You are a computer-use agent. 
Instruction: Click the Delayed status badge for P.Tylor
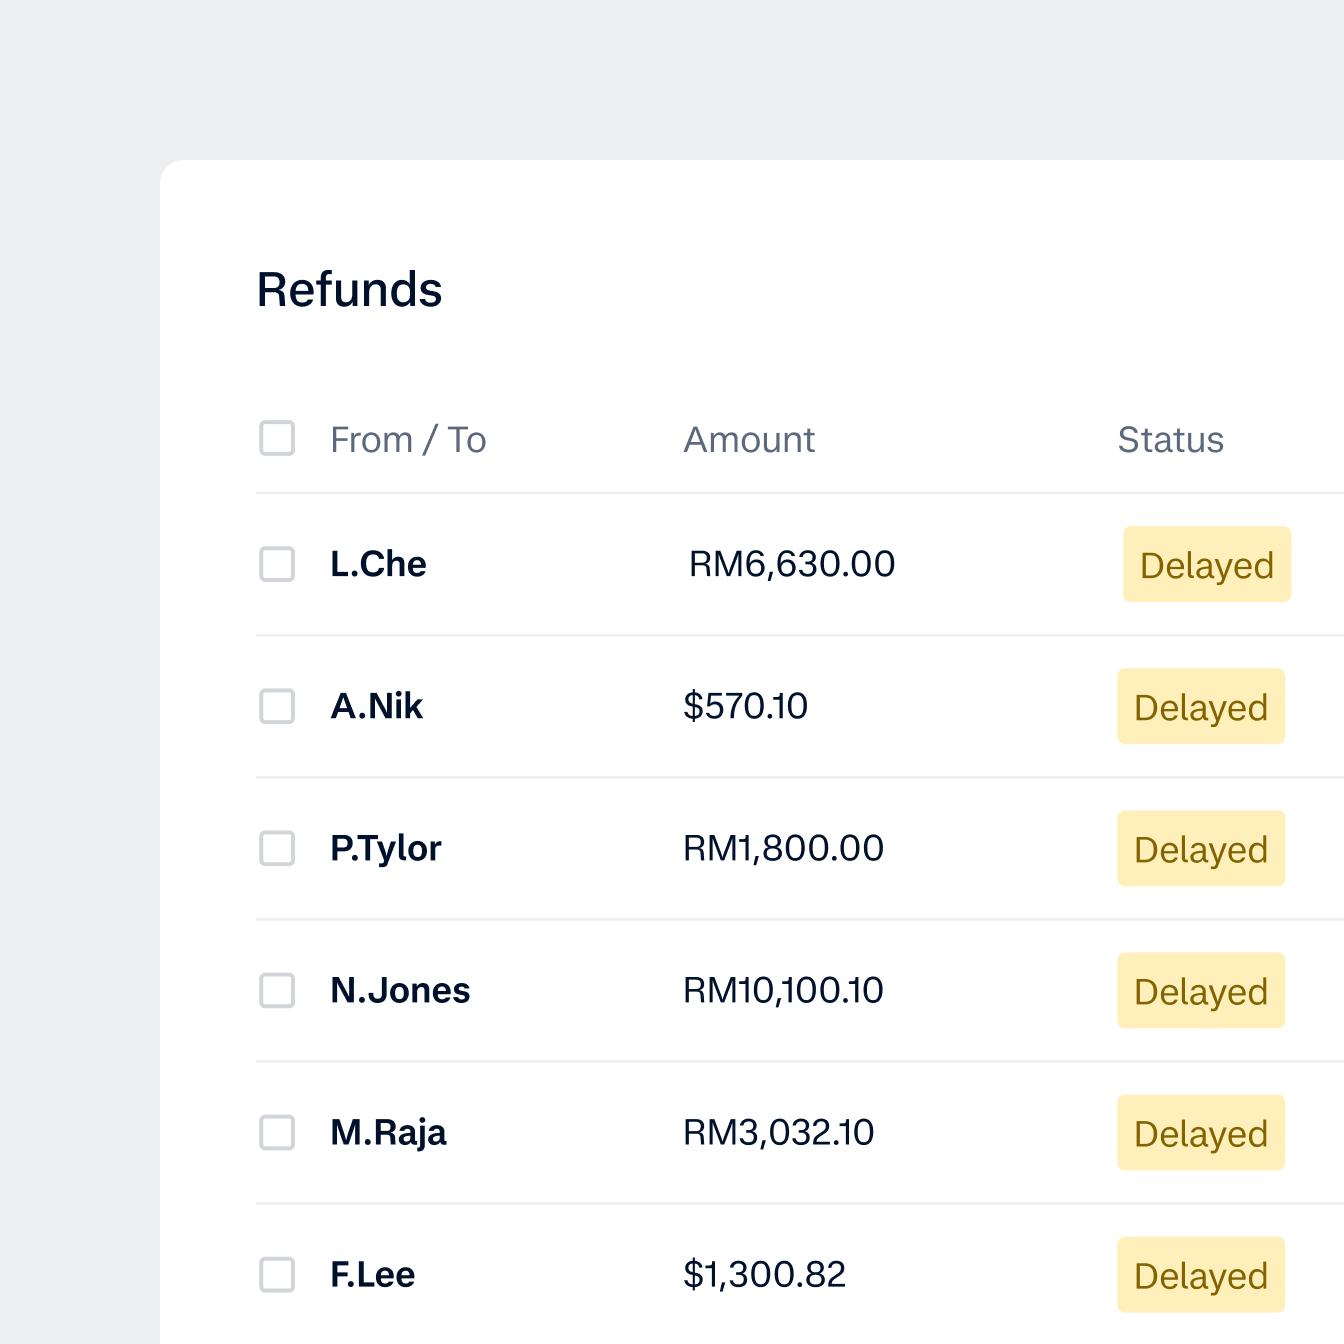[1200, 848]
